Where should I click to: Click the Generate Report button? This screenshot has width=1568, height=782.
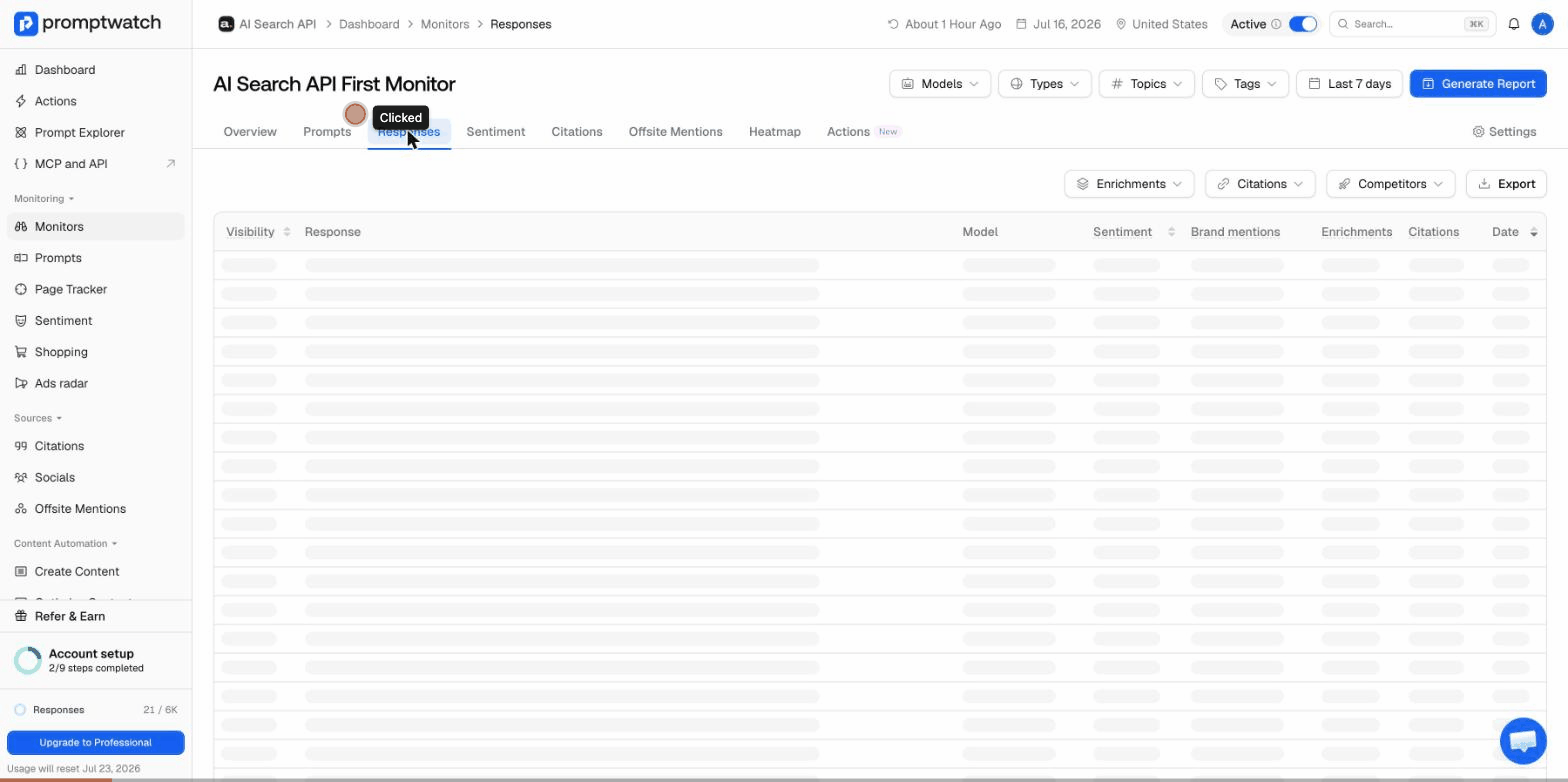1478,84
